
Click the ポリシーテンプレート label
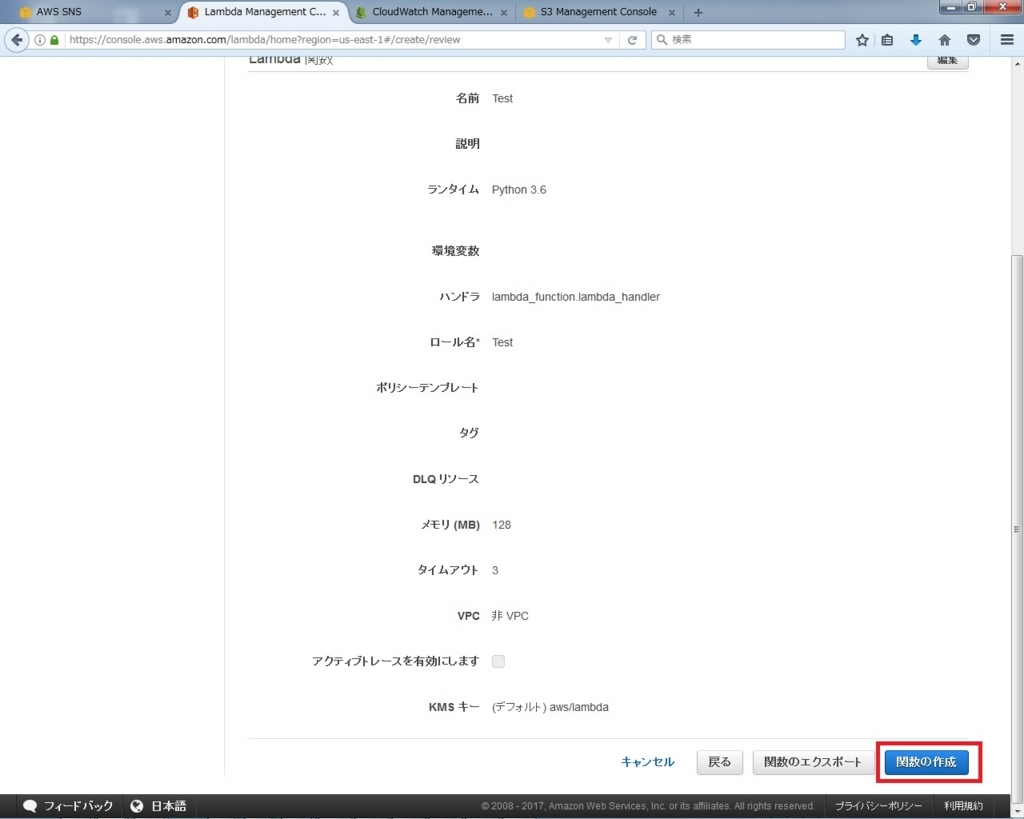427,388
